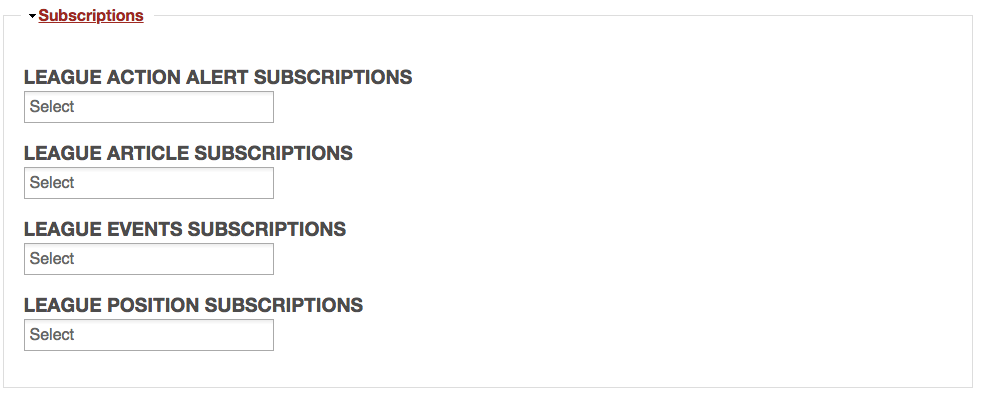Collapse the Subscriptions section using its triangle
Image resolution: width=984 pixels, height=396 pixels.
pos(32,16)
